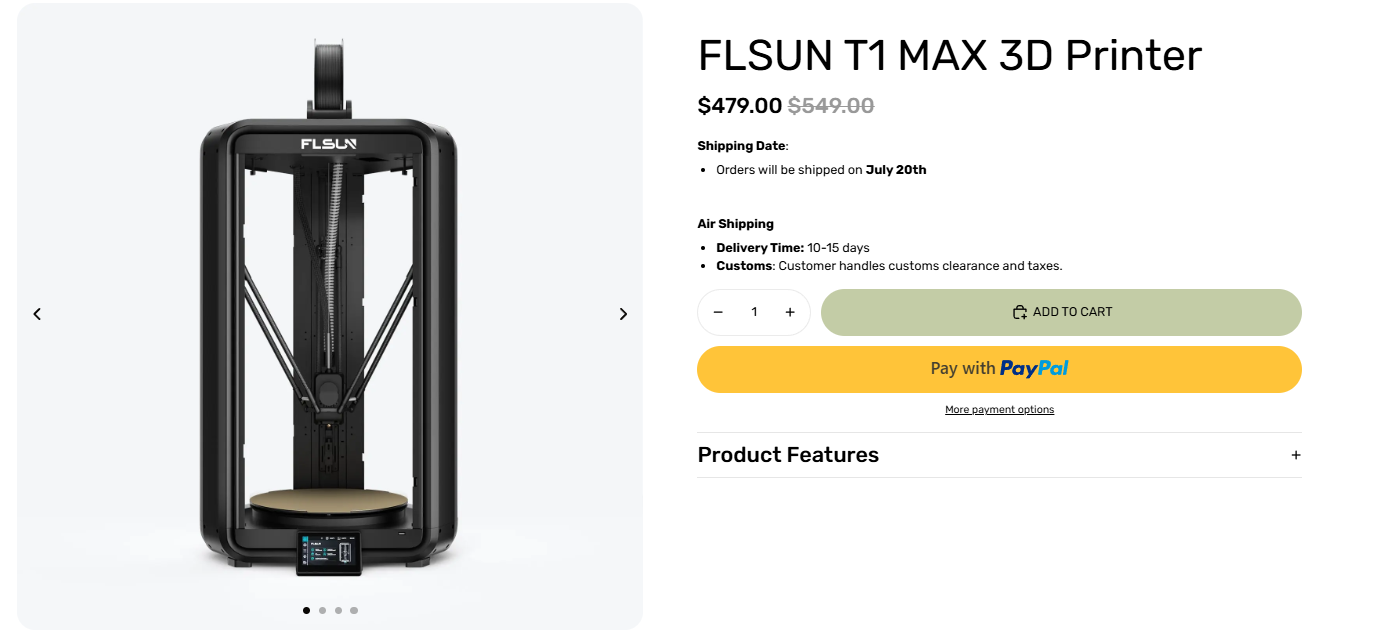
Task: Click the previous image arrow
Action: [37, 314]
